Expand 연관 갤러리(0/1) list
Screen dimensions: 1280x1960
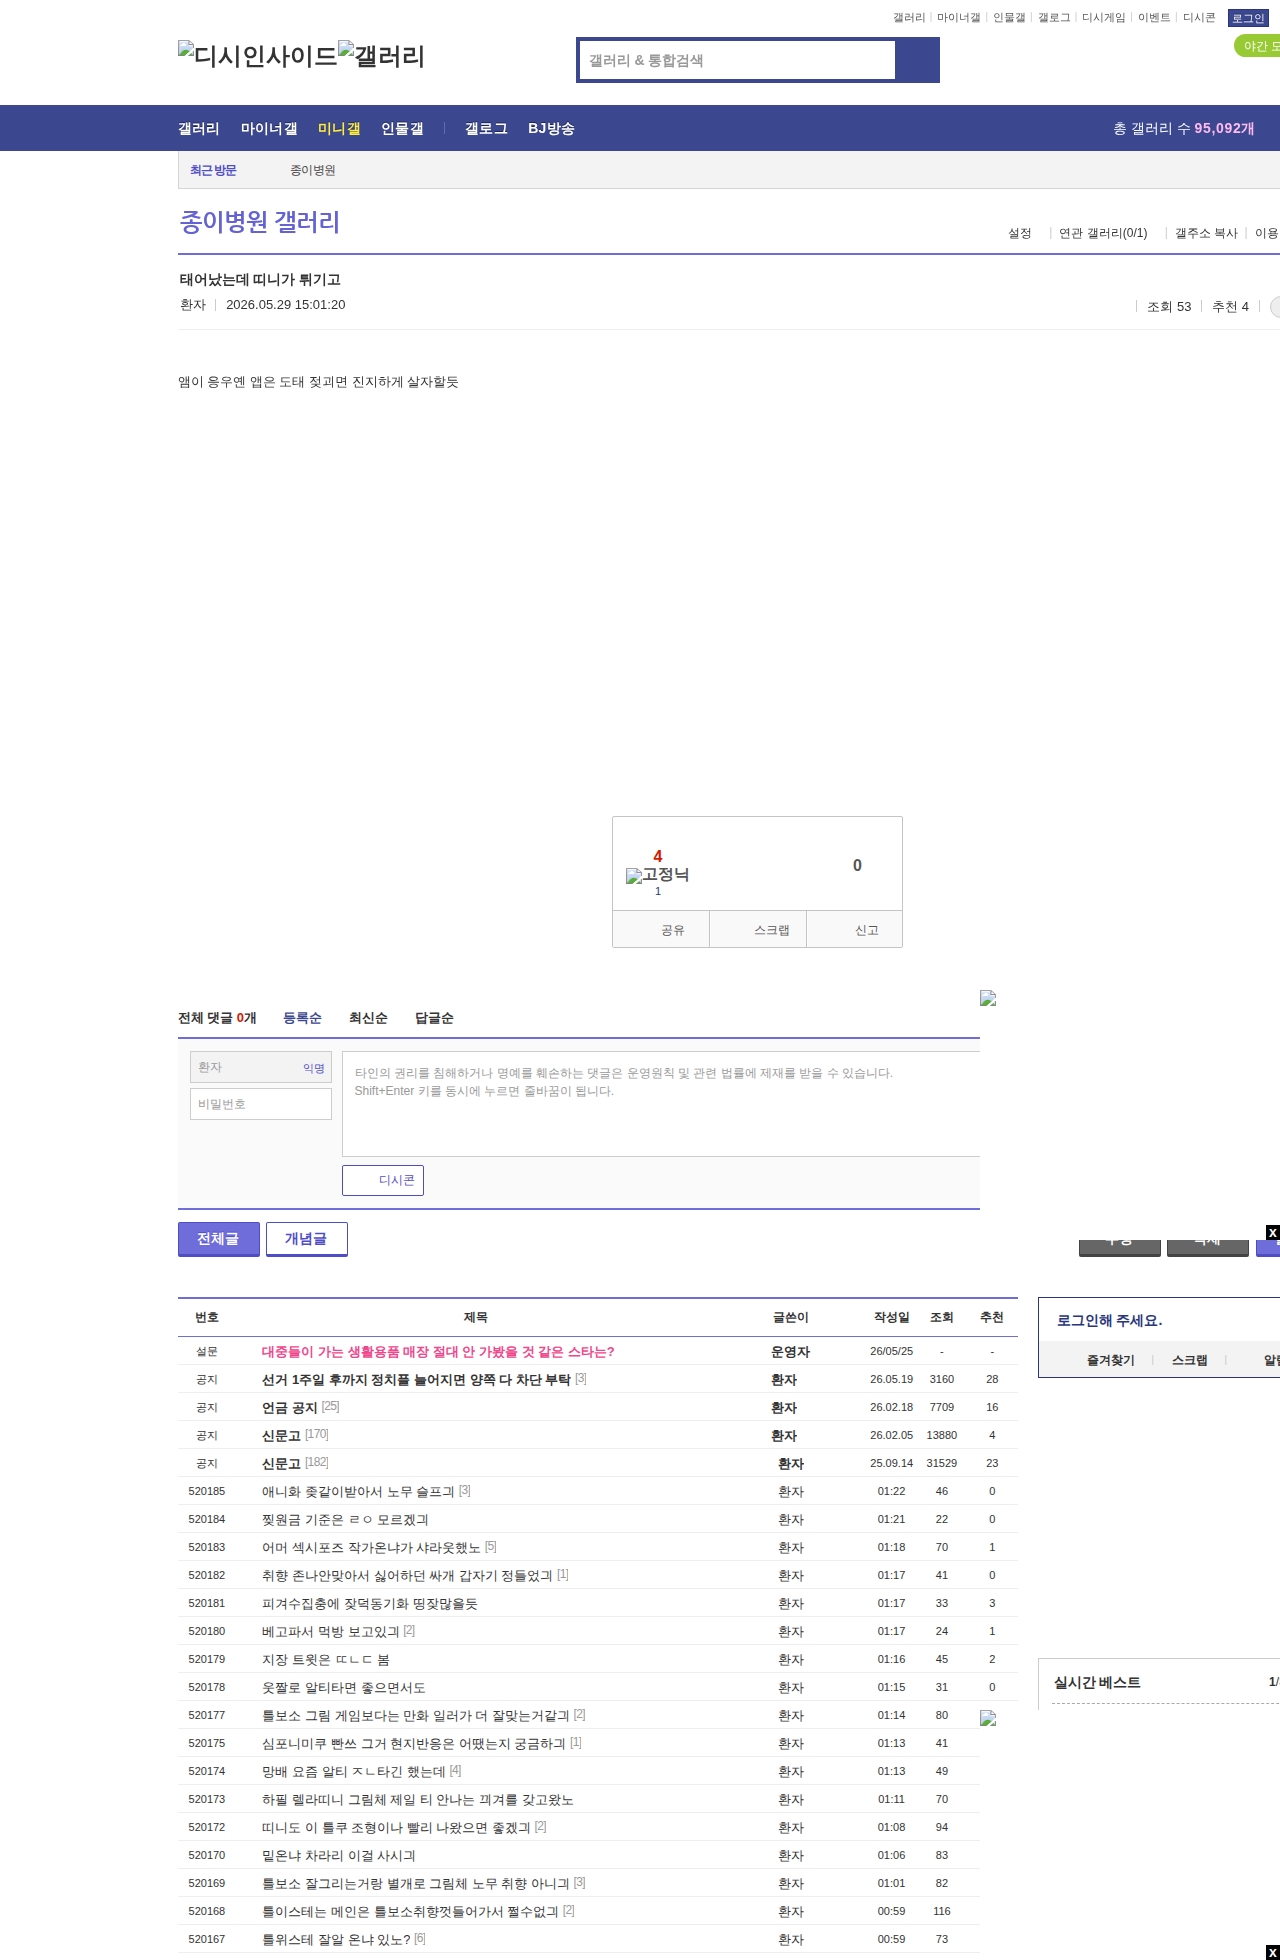pos(1103,233)
